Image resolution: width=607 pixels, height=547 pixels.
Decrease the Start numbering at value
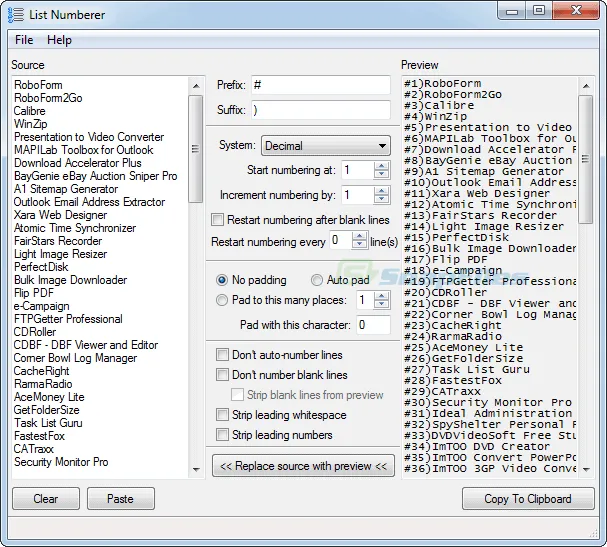382,174
